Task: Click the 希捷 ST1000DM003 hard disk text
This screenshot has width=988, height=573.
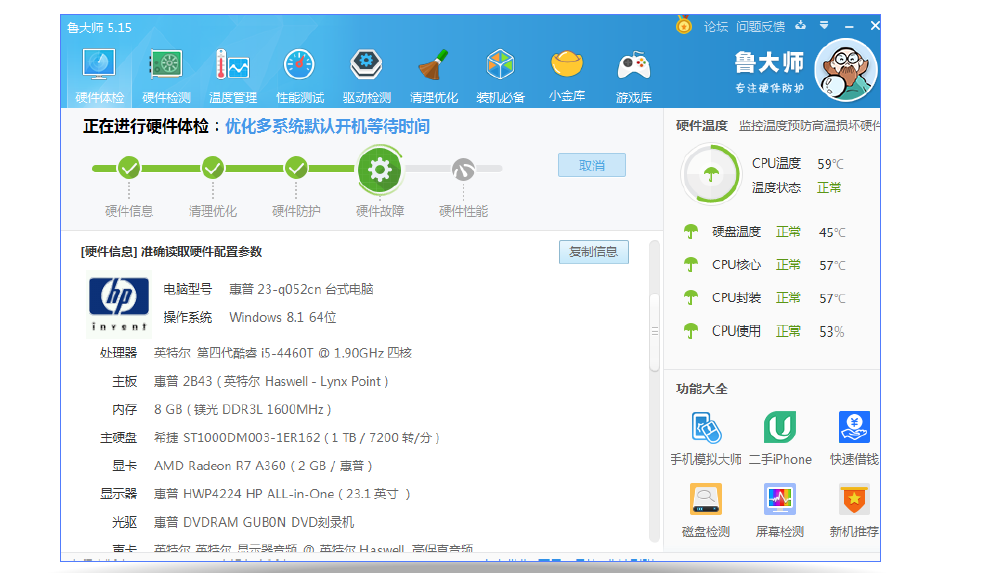Action: (297, 437)
